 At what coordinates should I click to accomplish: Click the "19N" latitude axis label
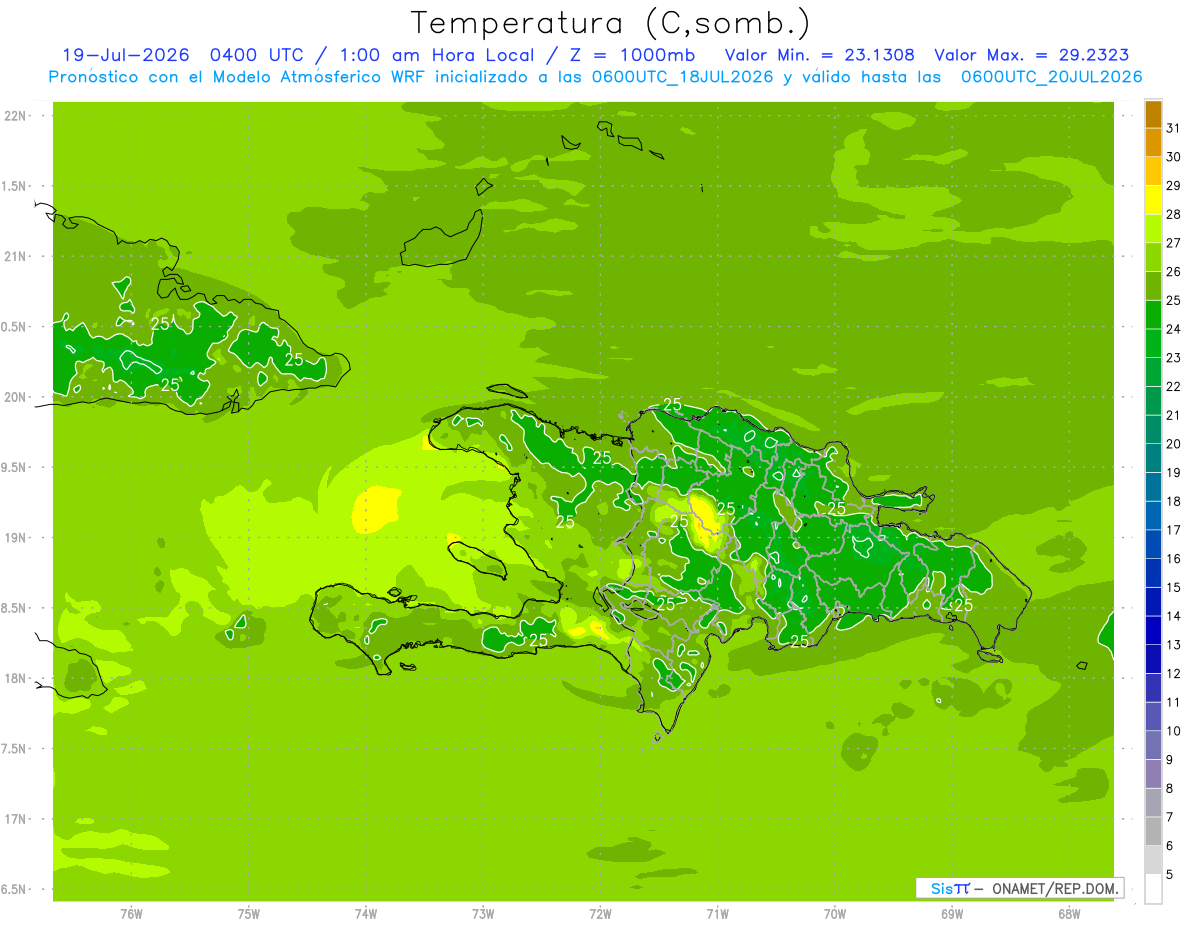click(15, 538)
